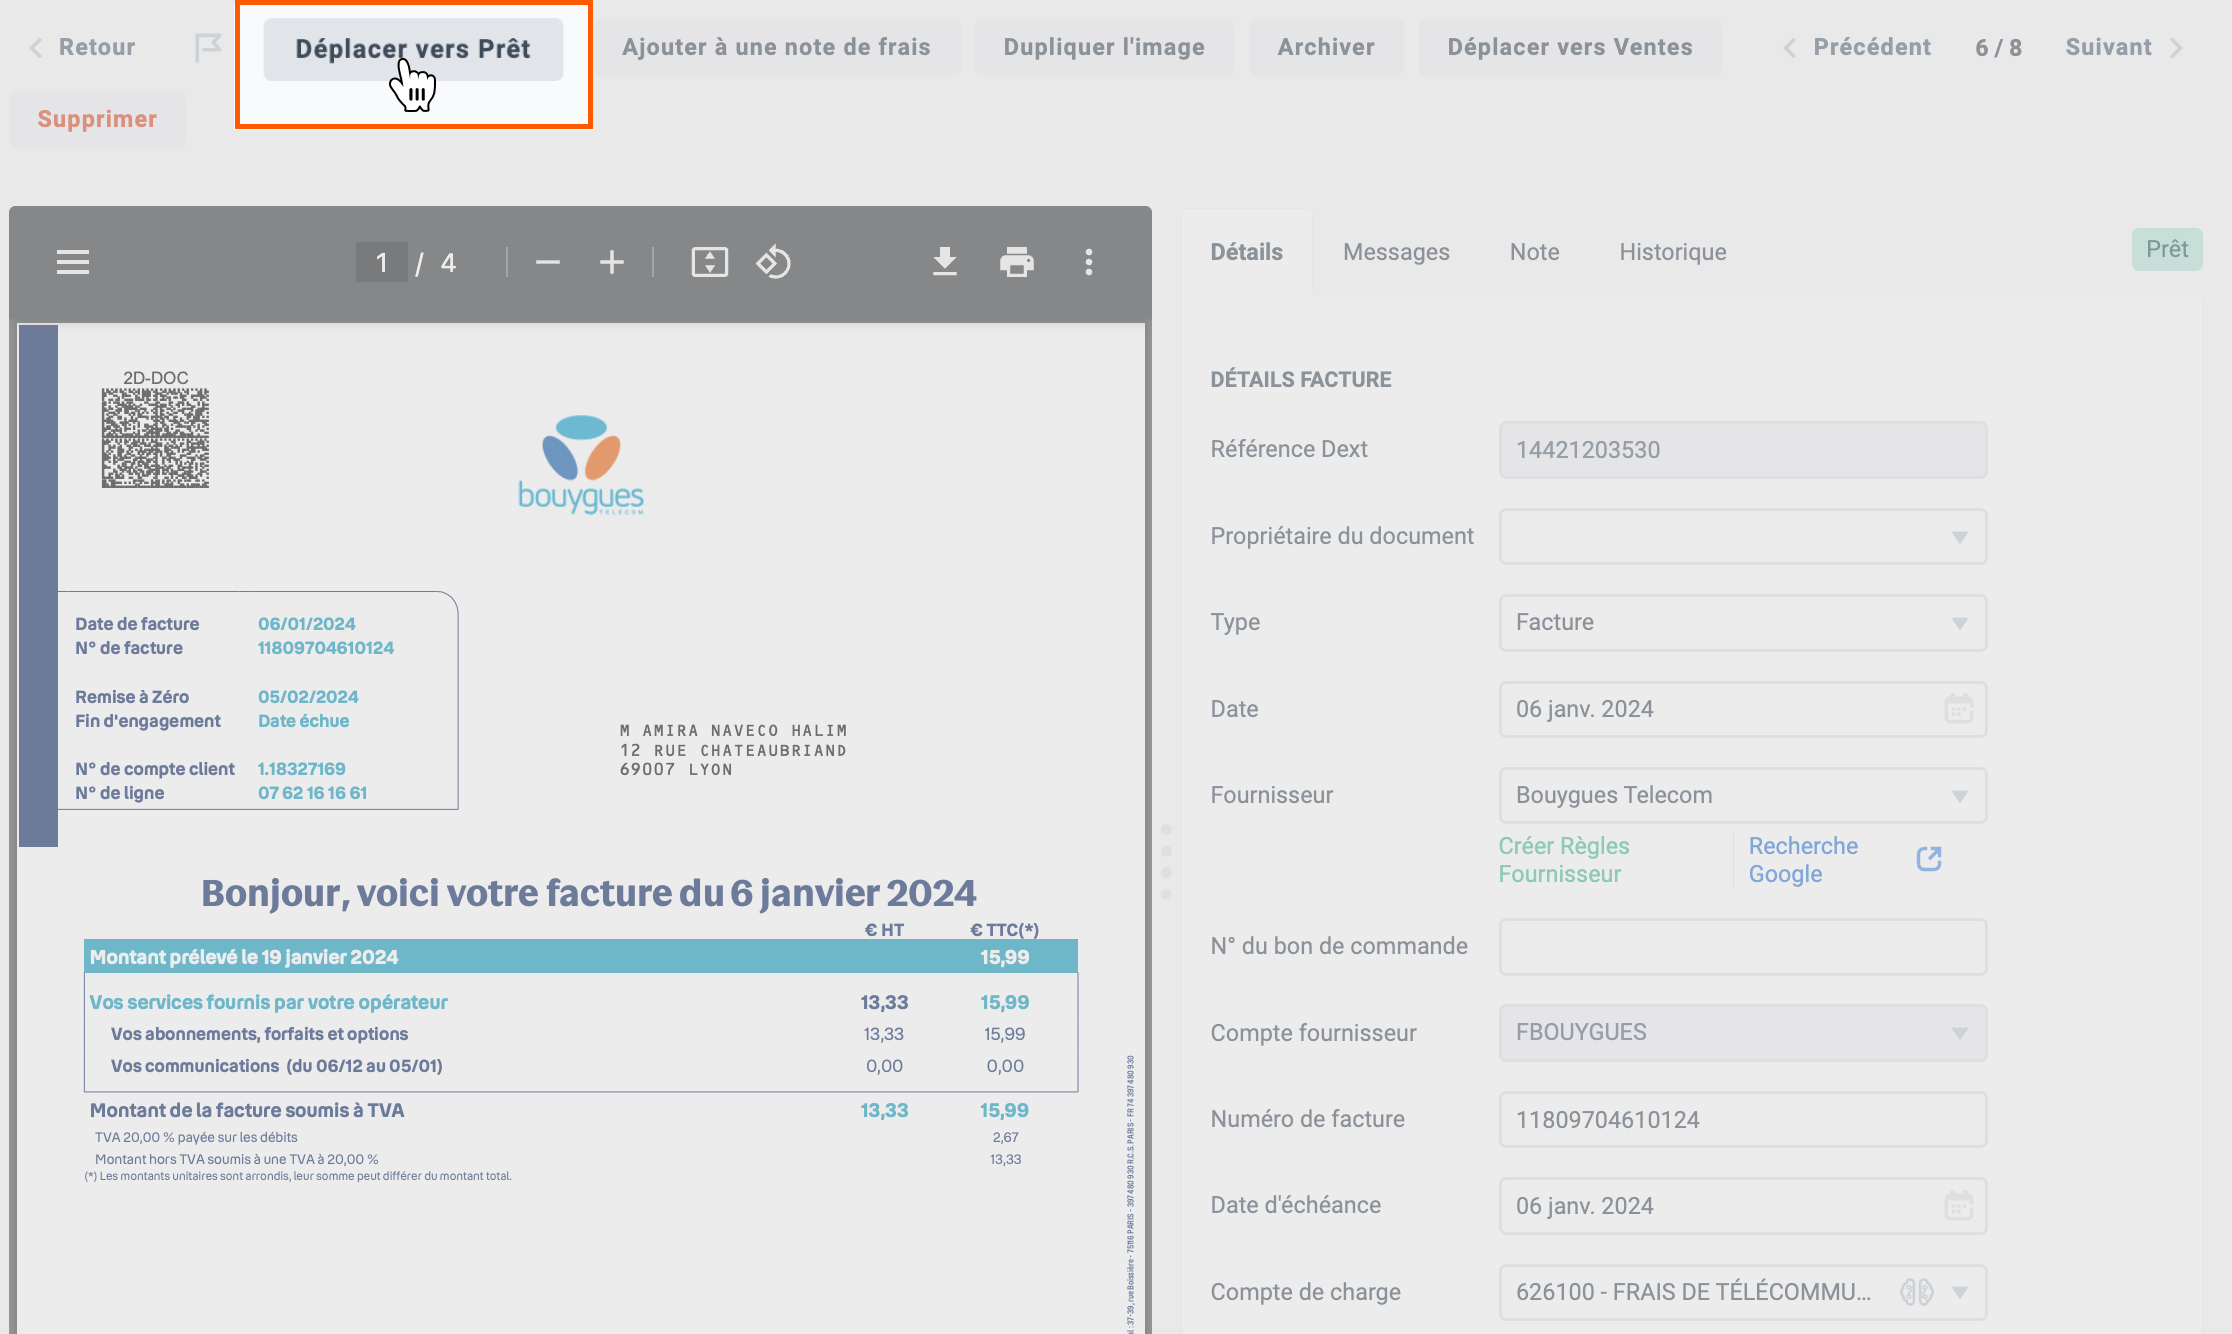This screenshot has width=2232, height=1334.
Task: Click the Numéro de facture field
Action: 1742,1120
